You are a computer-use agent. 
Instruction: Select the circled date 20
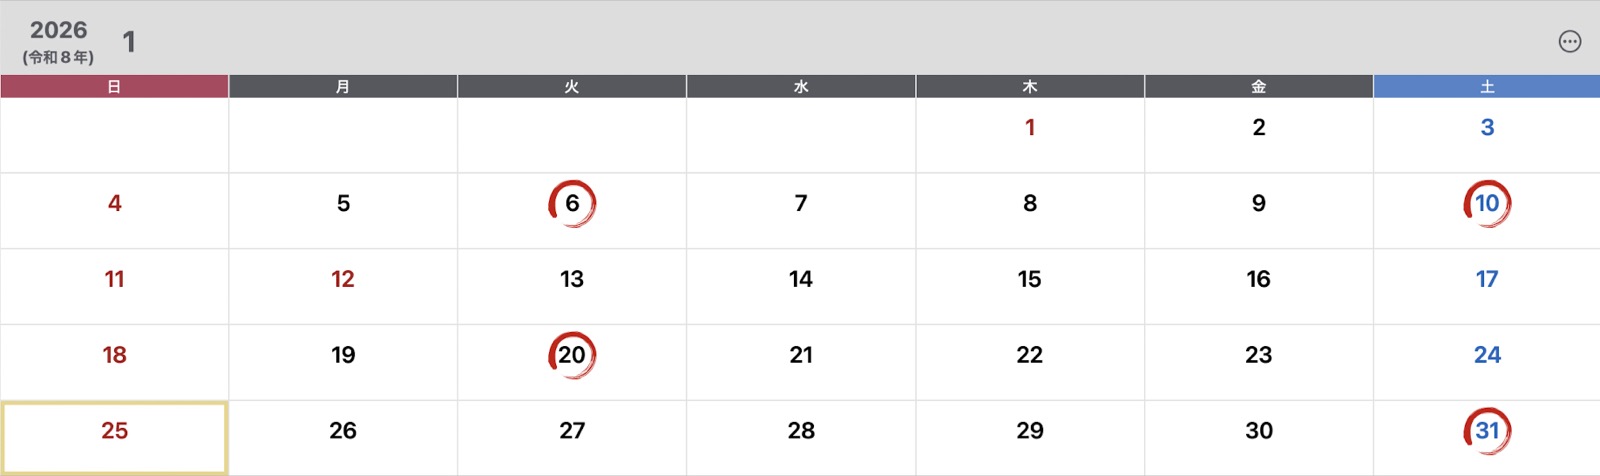[572, 355]
